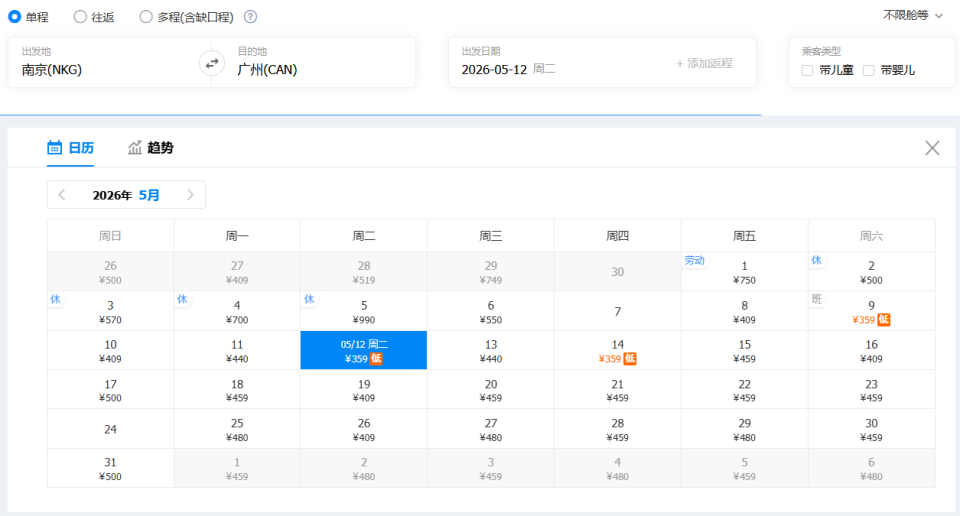Select May 18 priced ¥459
The image size is (960, 516).
point(237,389)
